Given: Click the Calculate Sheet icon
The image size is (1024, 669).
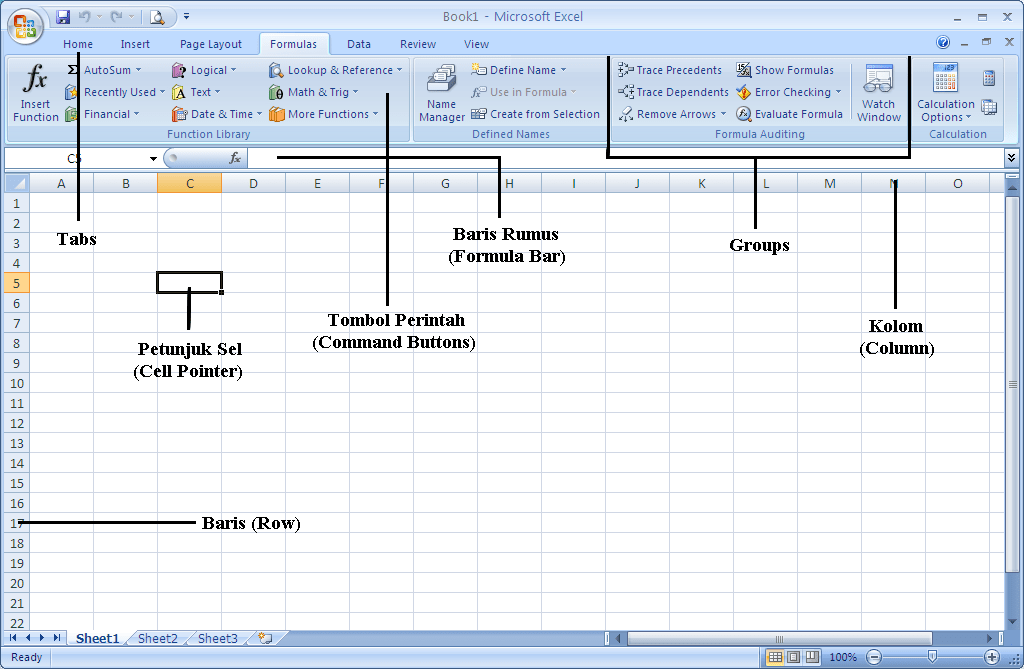Looking at the screenshot, I should [989, 107].
